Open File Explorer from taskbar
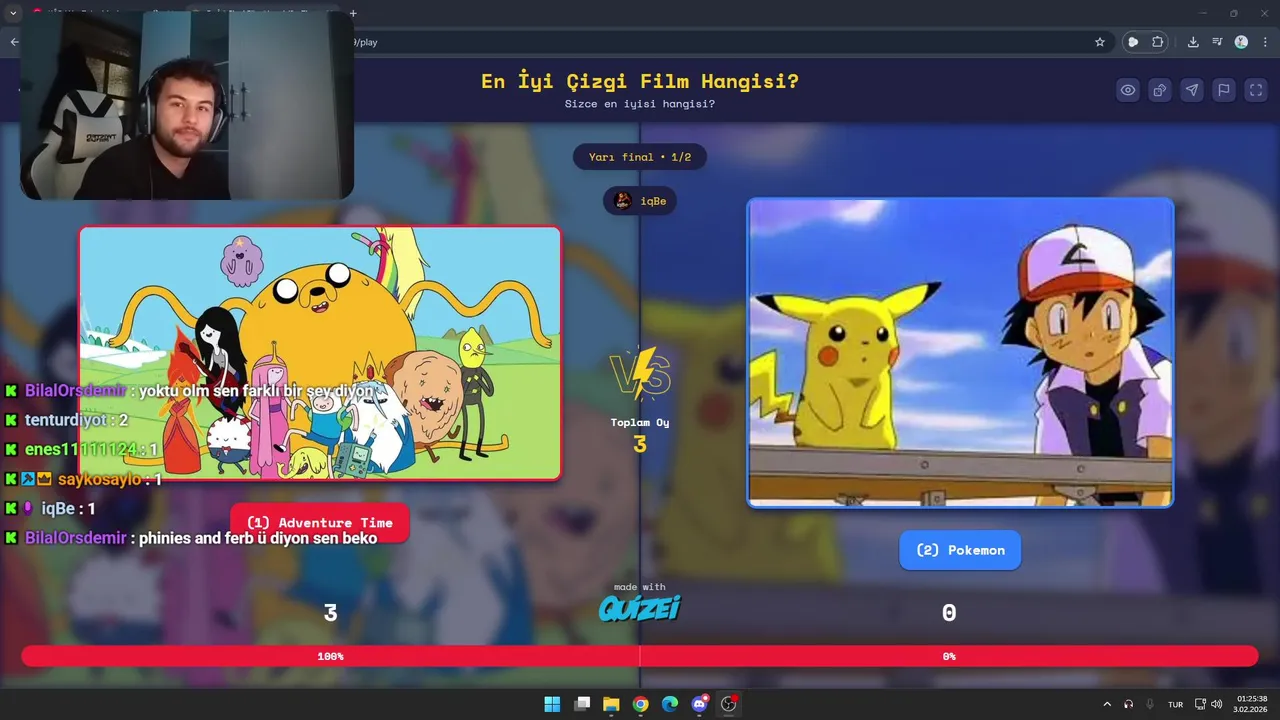Image resolution: width=1280 pixels, height=720 pixels. click(x=611, y=704)
